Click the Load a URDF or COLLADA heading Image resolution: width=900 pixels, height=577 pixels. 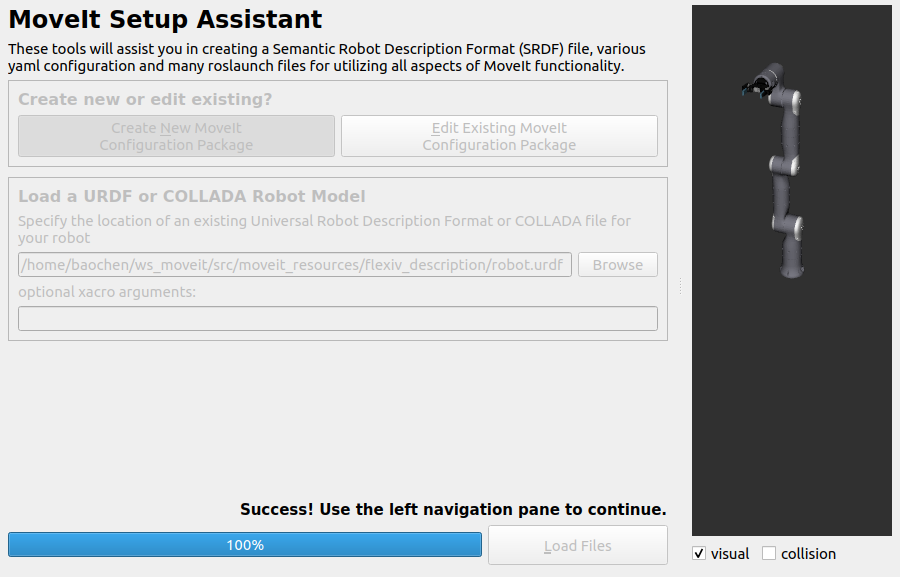pos(192,196)
